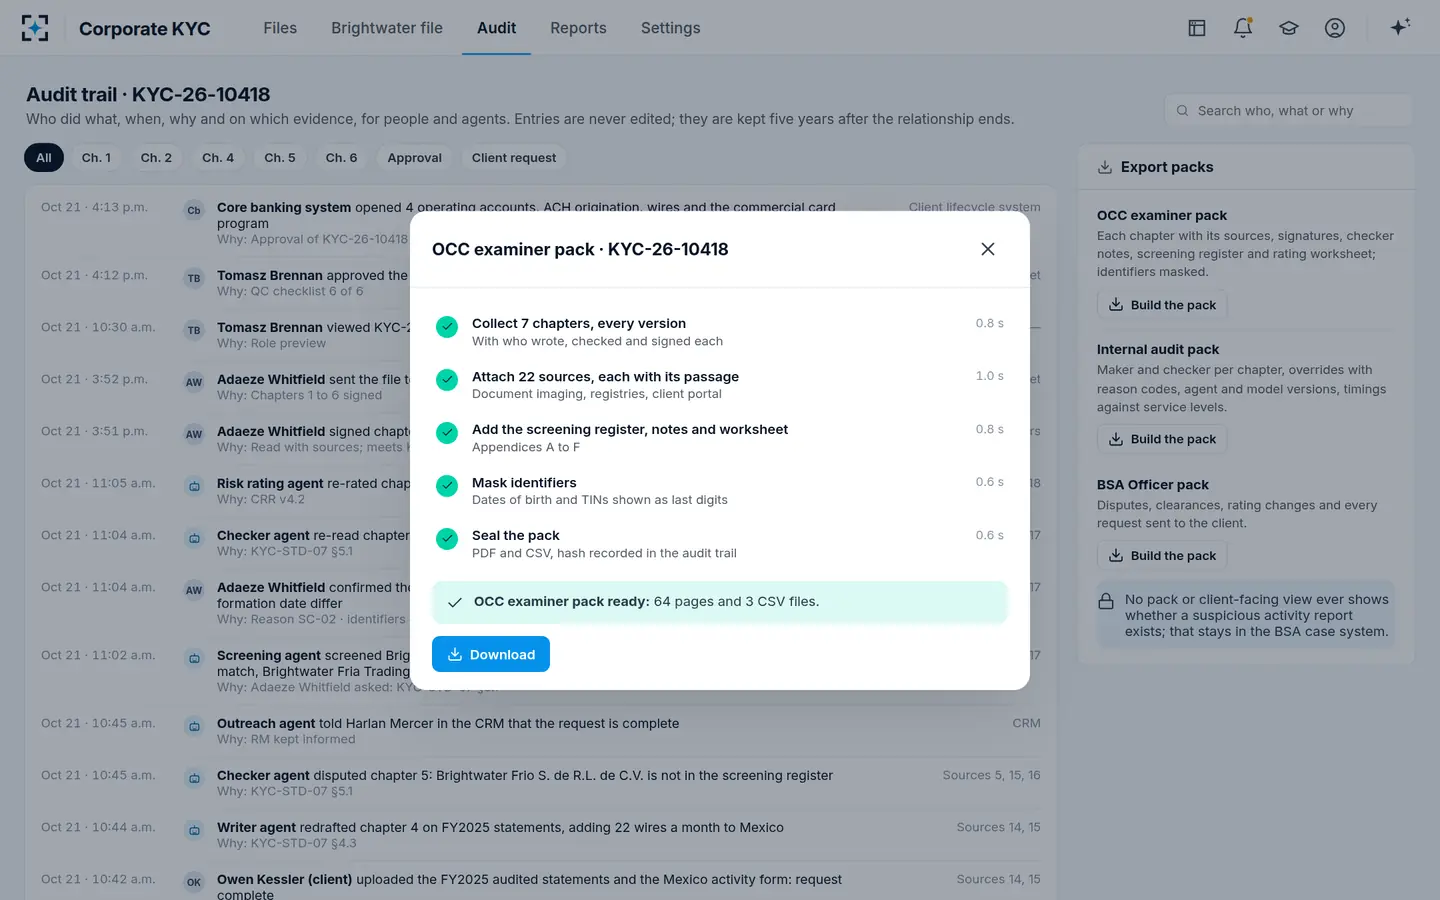Open the Settings tab
The image size is (1440, 900).
670,28
